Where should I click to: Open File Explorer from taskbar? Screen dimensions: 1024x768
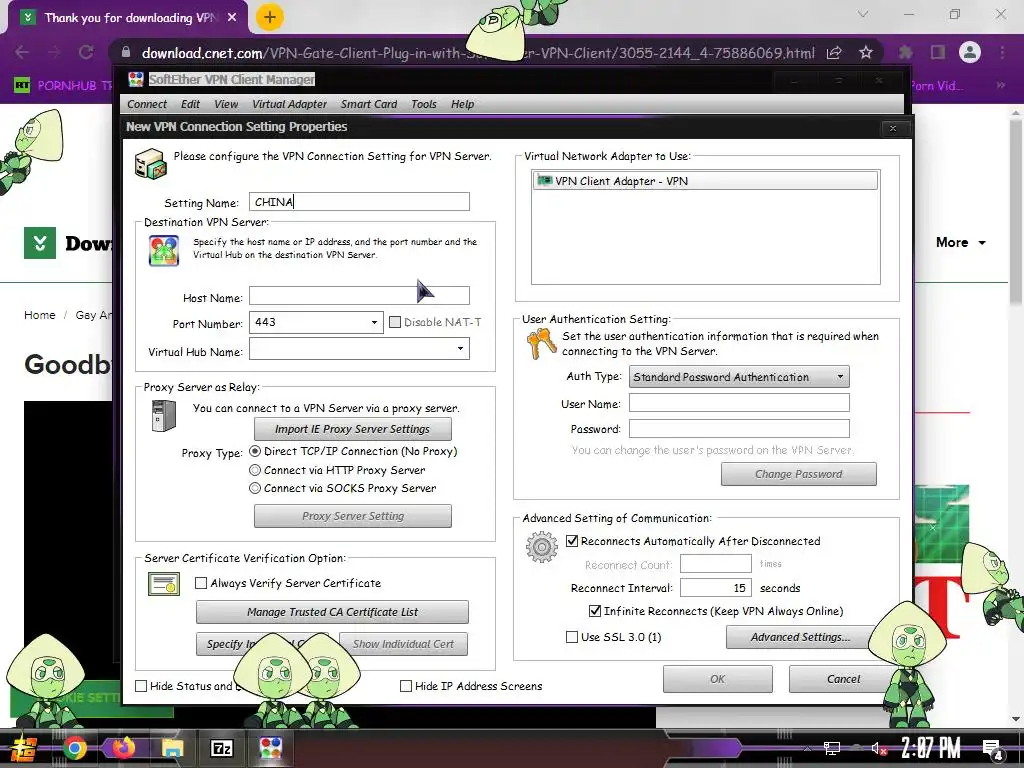pyautogui.click(x=172, y=748)
